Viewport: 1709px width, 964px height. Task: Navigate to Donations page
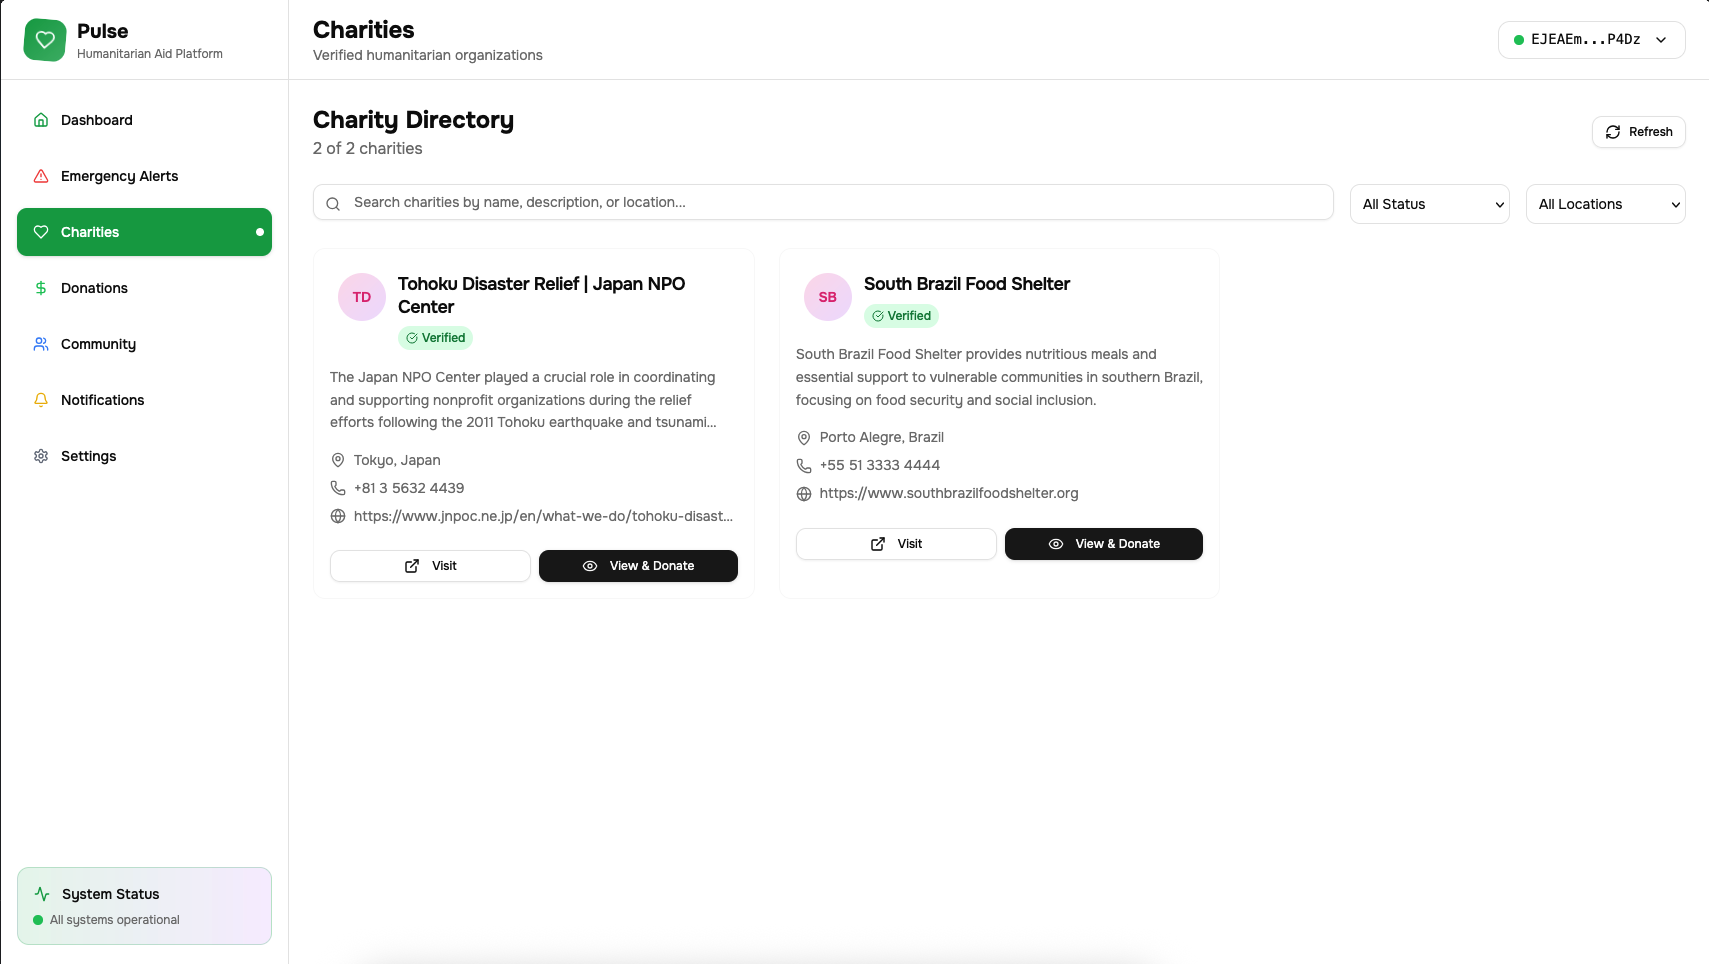pyautogui.click(x=94, y=288)
